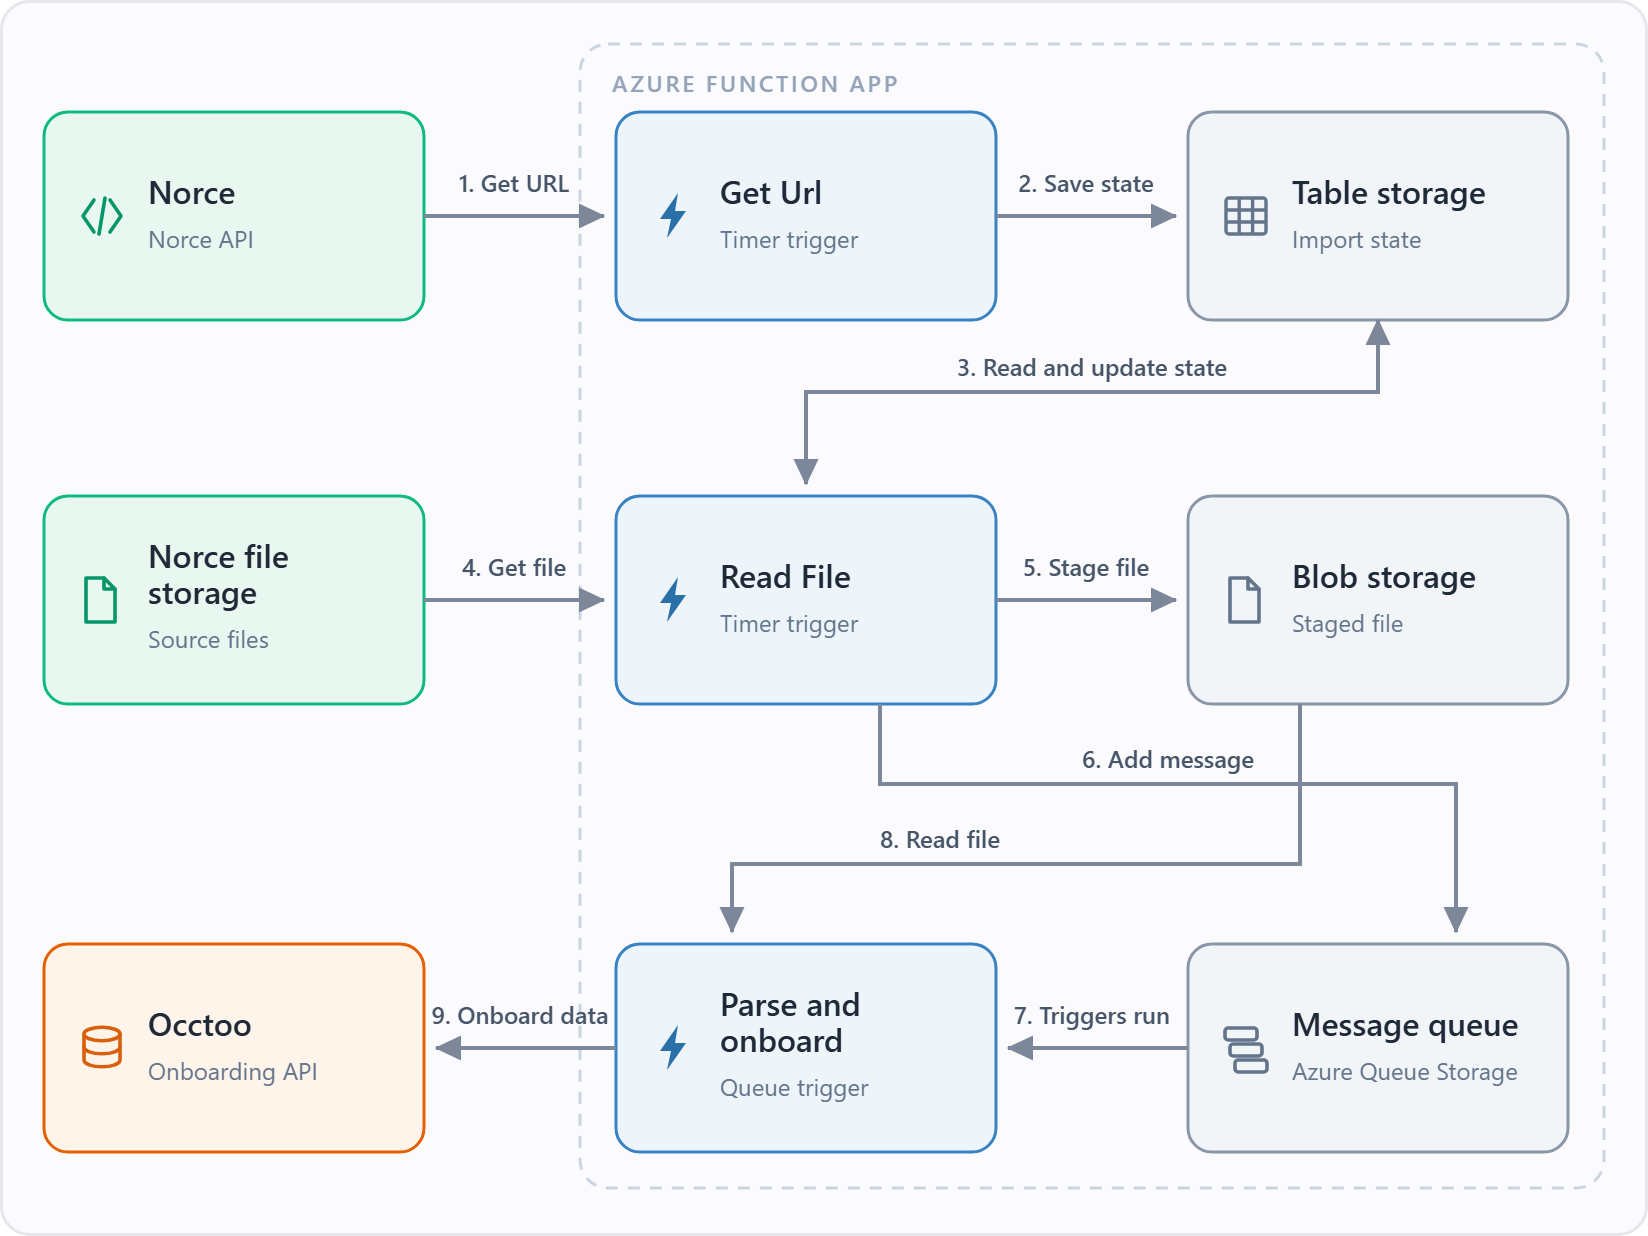The image size is (1648, 1236).
Task: Click 'Norce API' subtitle text
Action: pos(201,240)
